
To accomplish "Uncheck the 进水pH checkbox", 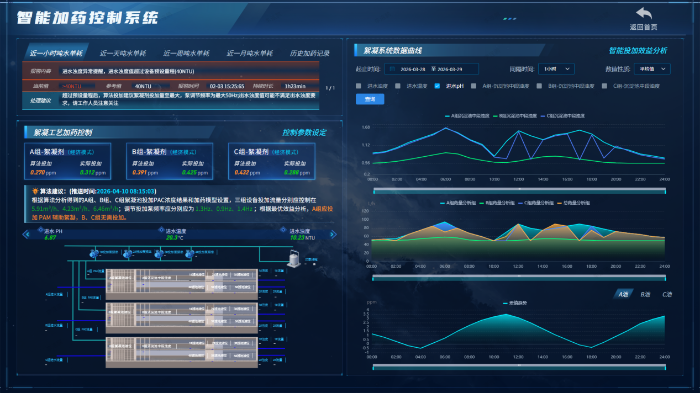I will click(x=437, y=86).
